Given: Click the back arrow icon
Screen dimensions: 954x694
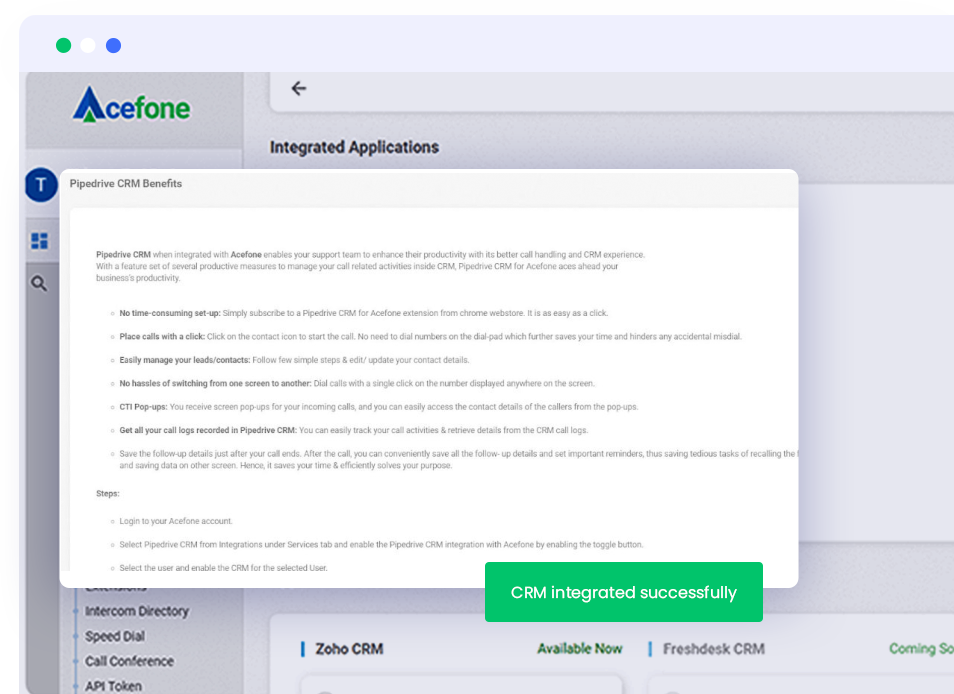Looking at the screenshot, I should (x=299, y=89).
